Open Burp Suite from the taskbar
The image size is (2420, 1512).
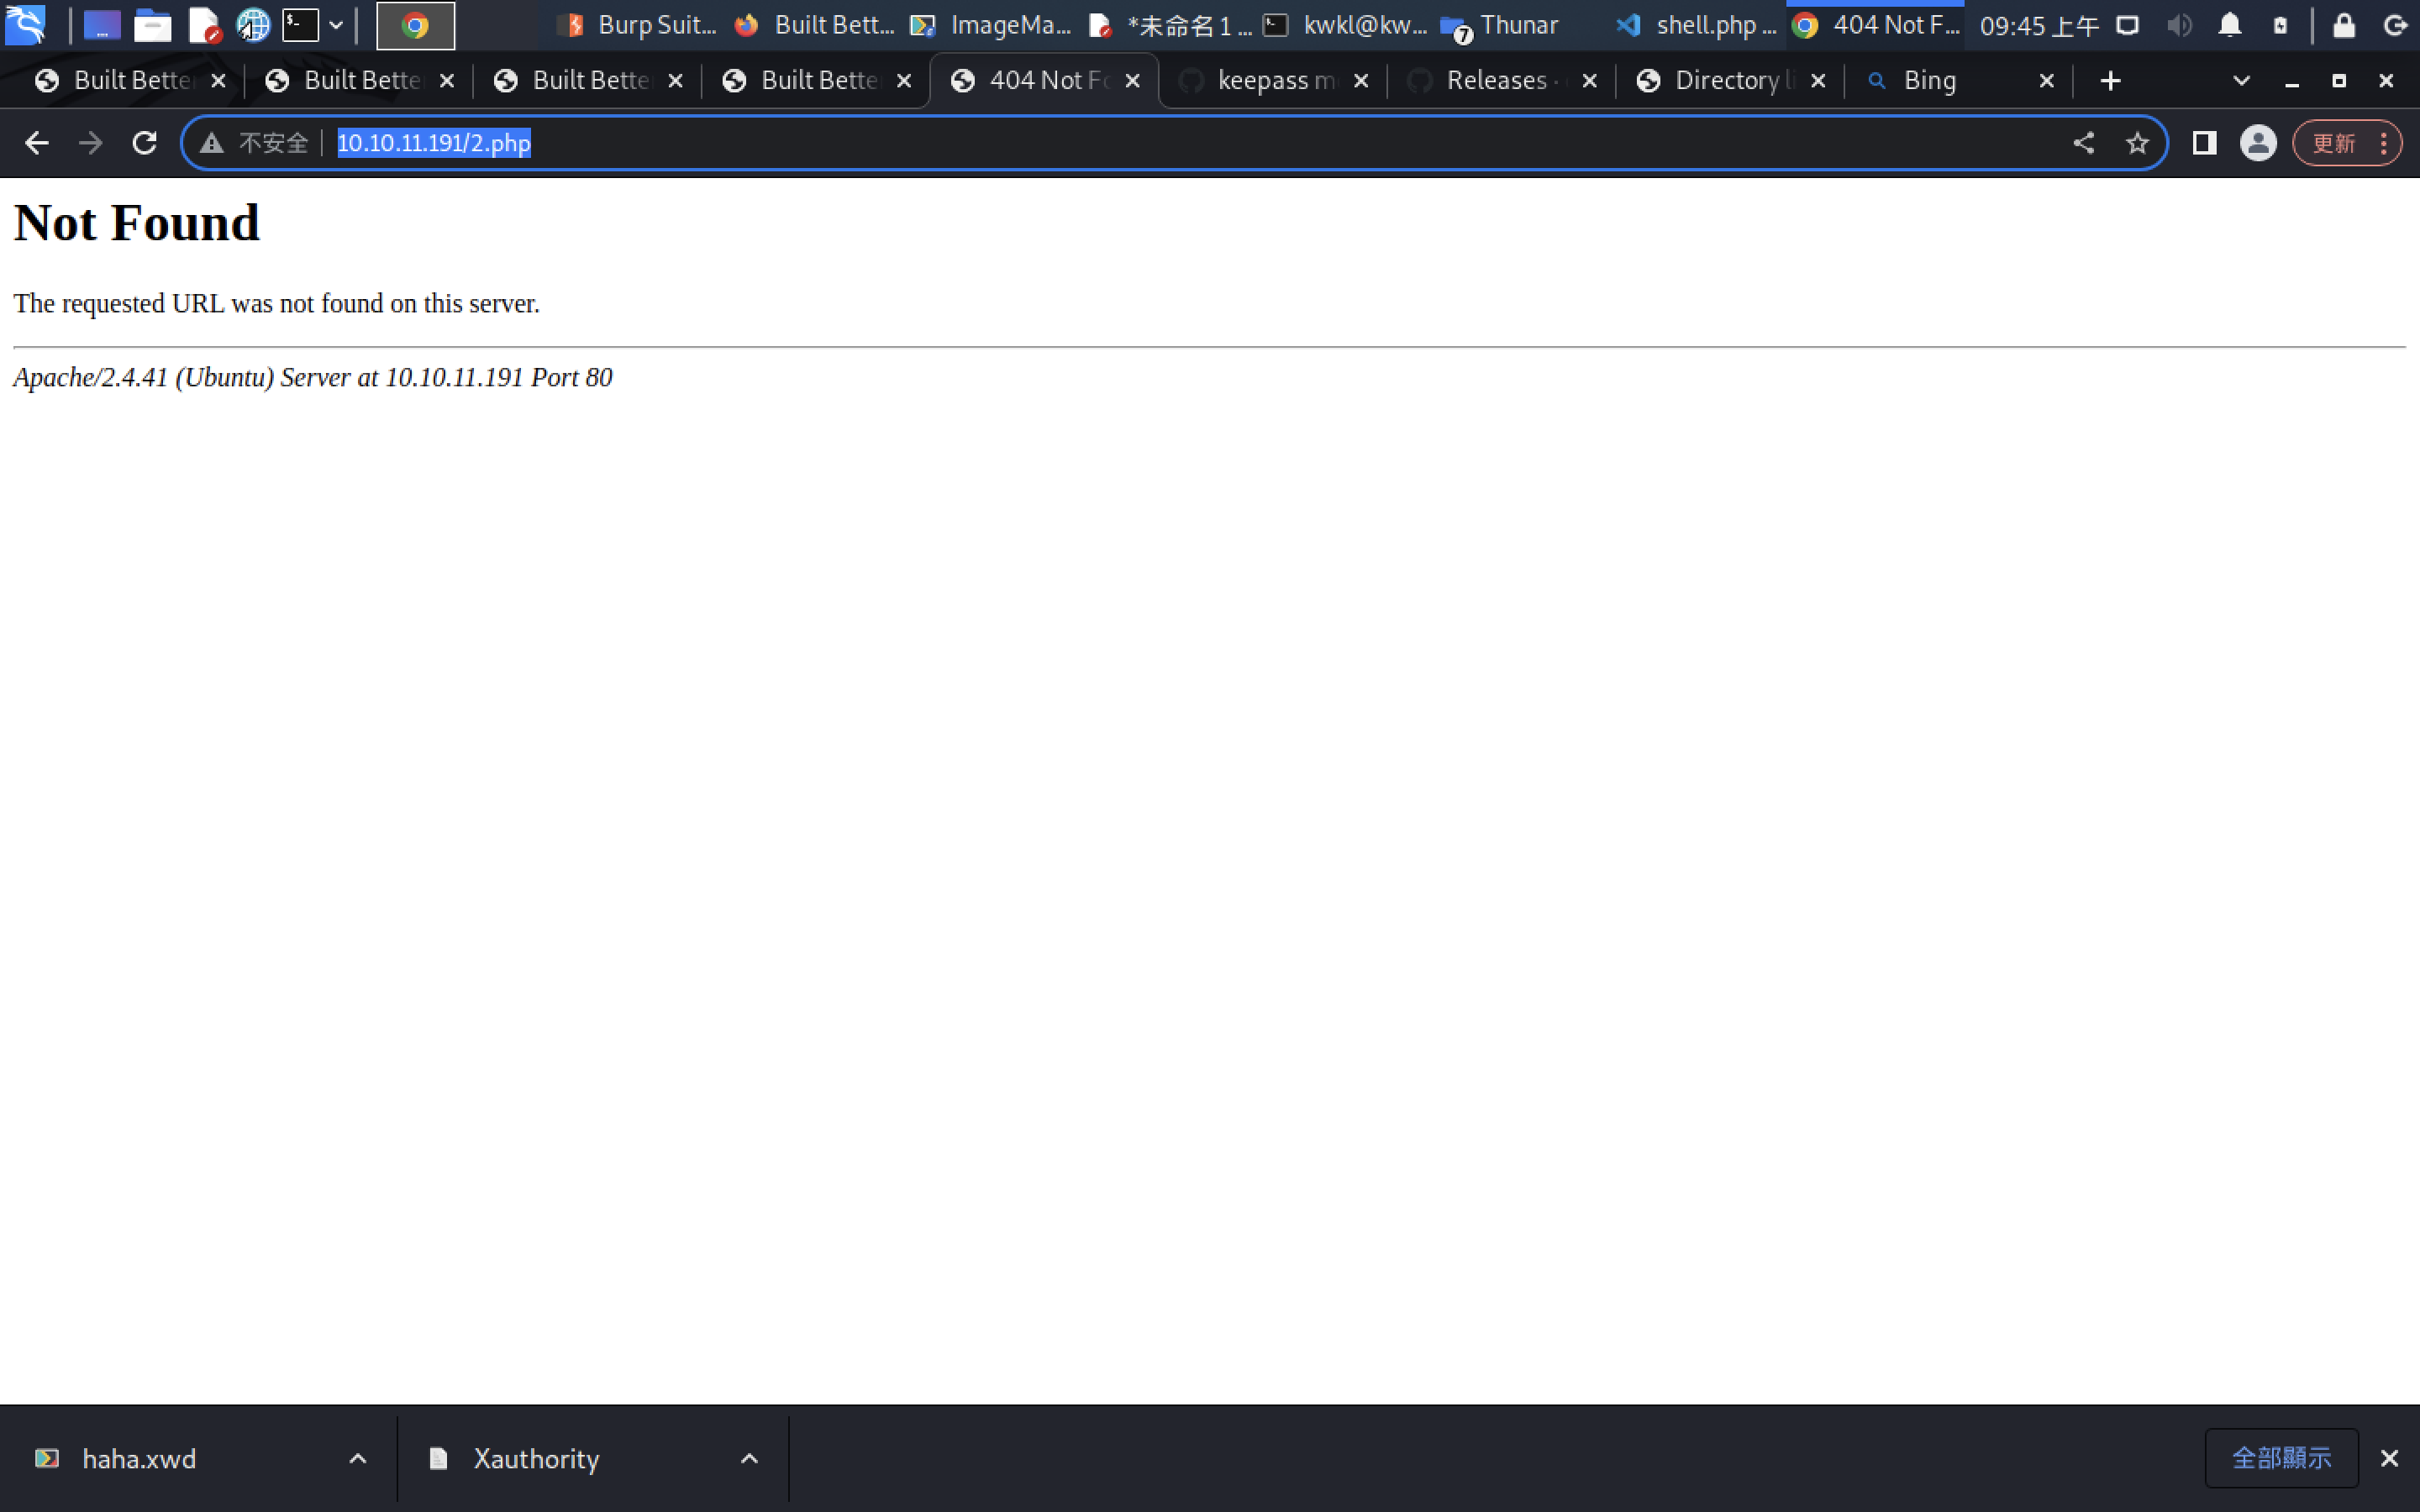pyautogui.click(x=640, y=26)
